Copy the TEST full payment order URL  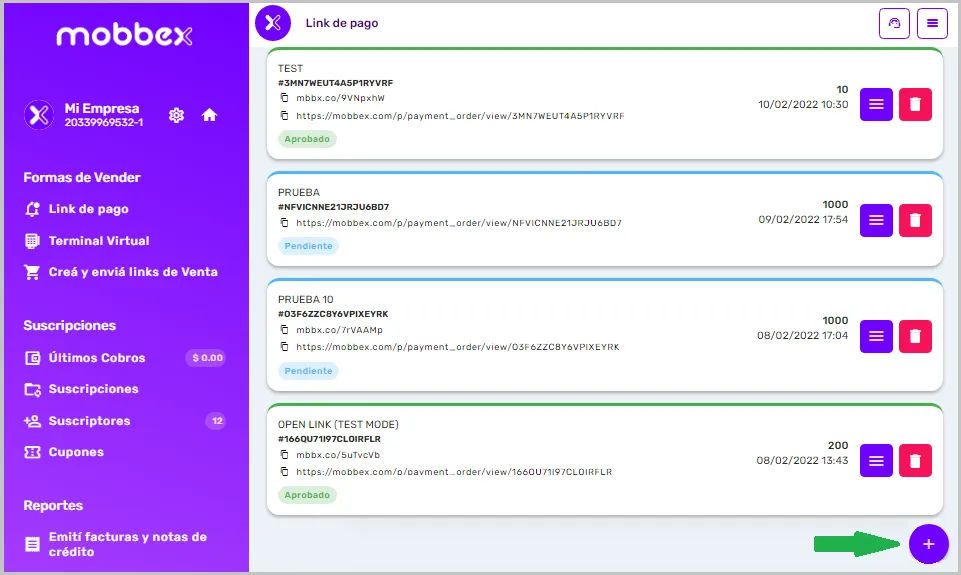(284, 115)
